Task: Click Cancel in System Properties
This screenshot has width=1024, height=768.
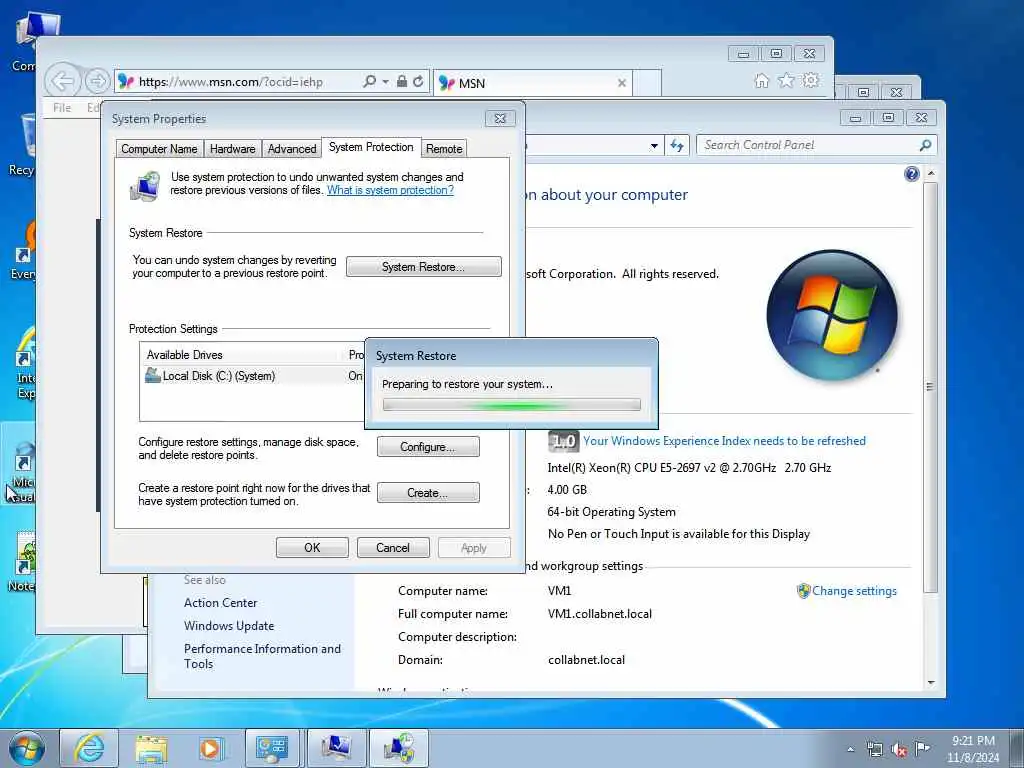Action: click(x=392, y=547)
